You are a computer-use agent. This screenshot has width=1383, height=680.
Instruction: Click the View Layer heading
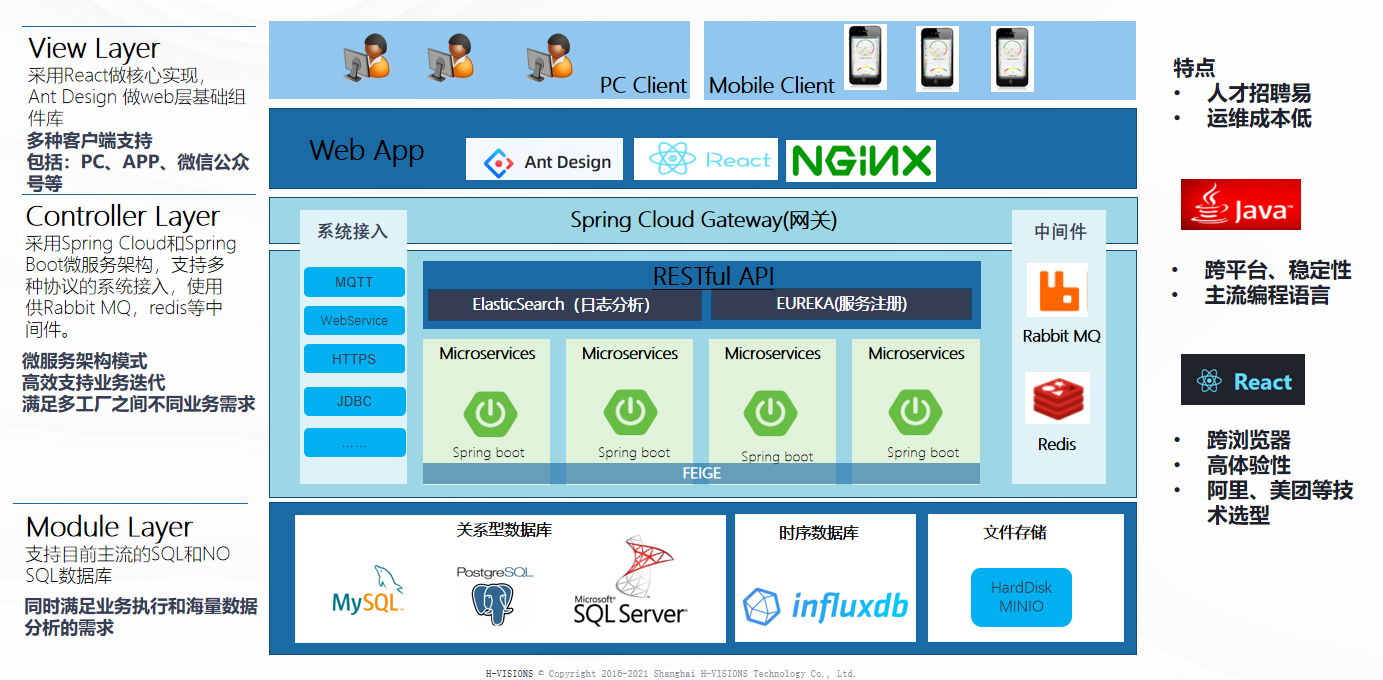coord(94,47)
